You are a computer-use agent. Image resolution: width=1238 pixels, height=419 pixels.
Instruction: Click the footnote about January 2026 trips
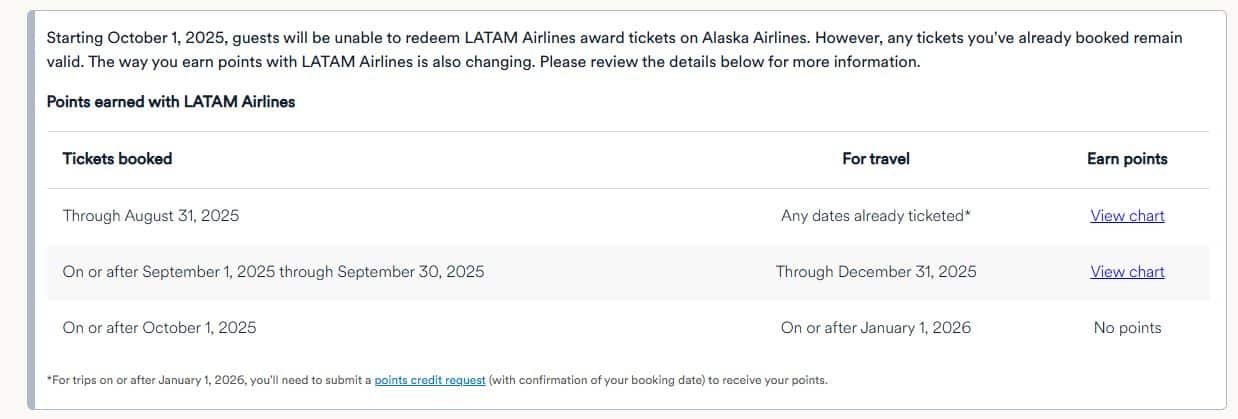point(437,380)
